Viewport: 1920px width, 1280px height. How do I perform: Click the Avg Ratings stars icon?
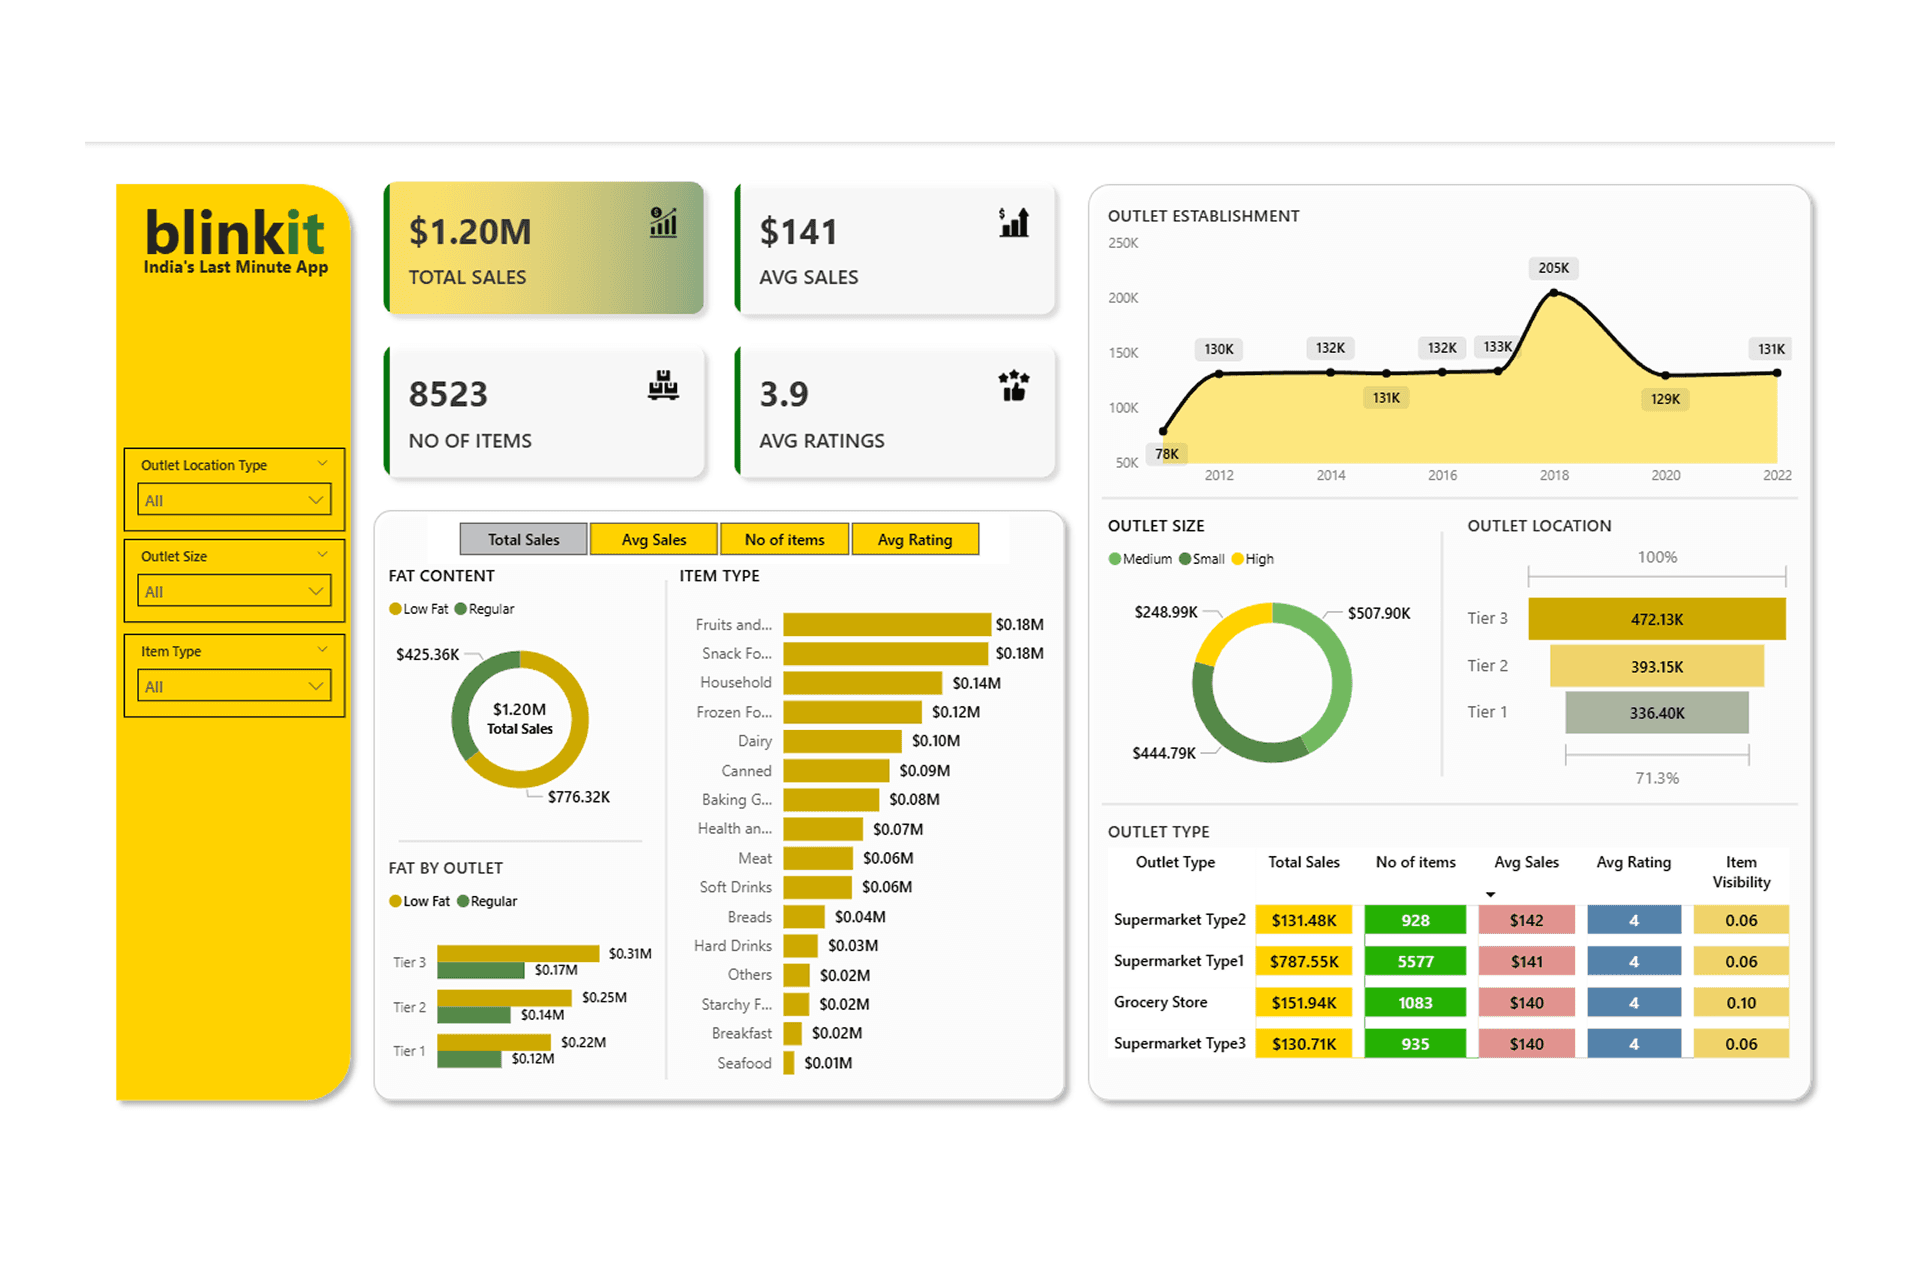pyautogui.click(x=1014, y=385)
